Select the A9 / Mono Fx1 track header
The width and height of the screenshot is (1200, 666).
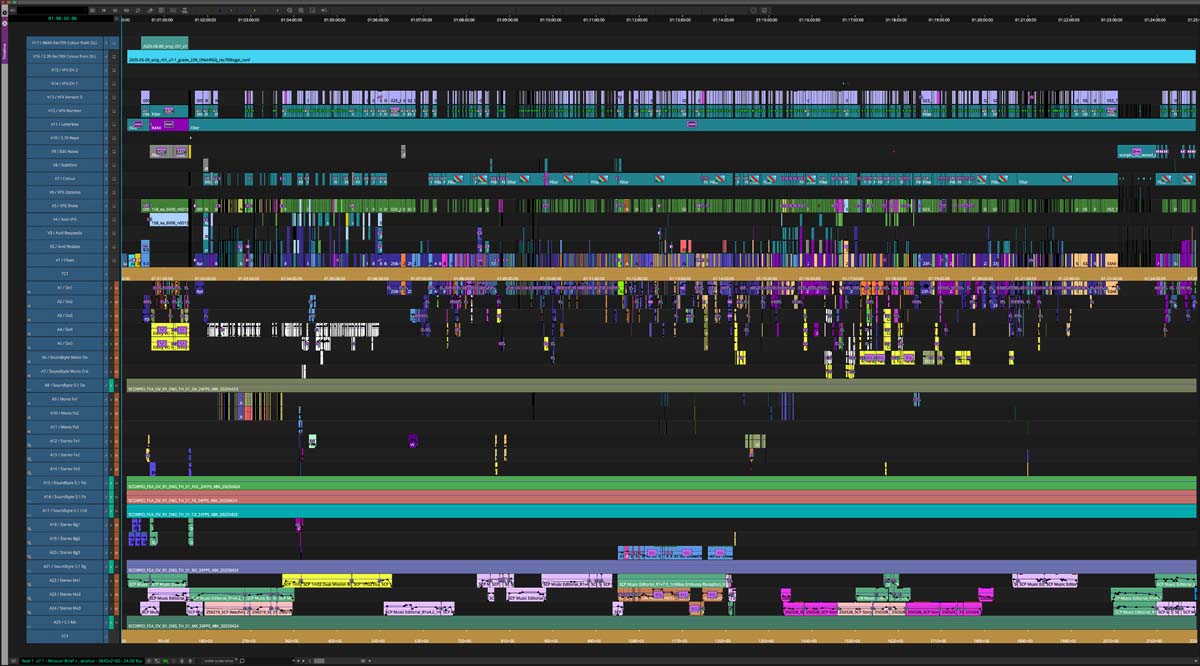click(65, 399)
